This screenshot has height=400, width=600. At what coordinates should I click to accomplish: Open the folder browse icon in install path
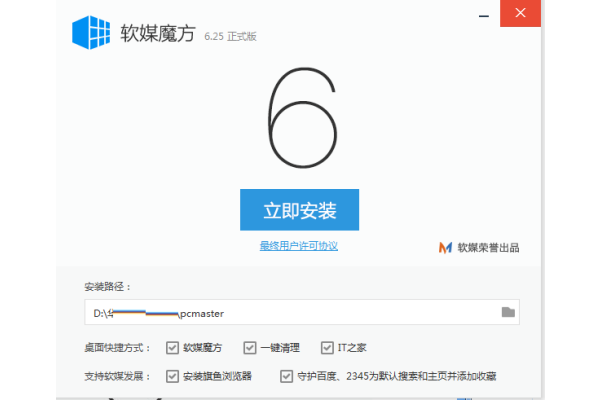point(508,312)
